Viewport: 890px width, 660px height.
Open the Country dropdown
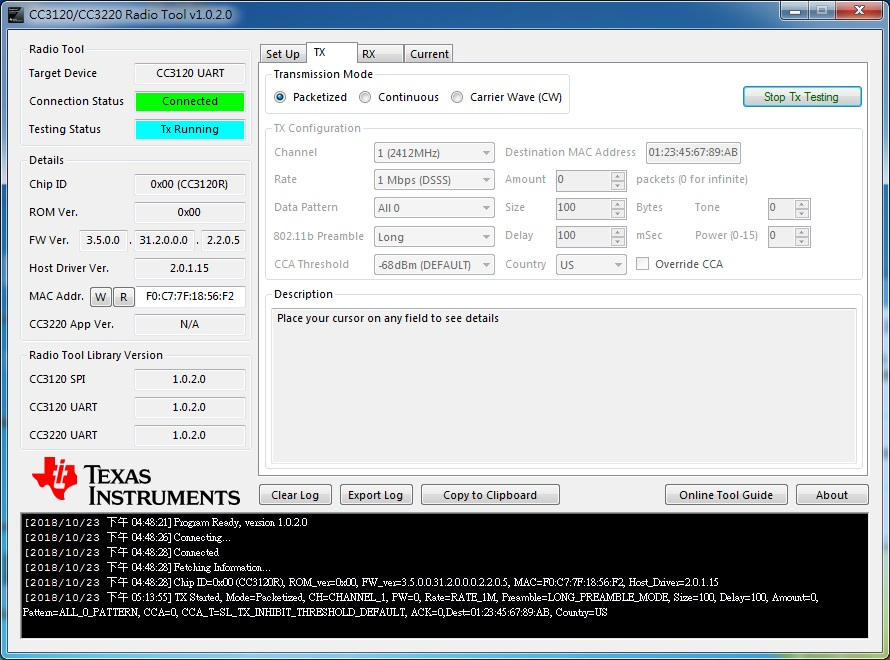tap(591, 264)
